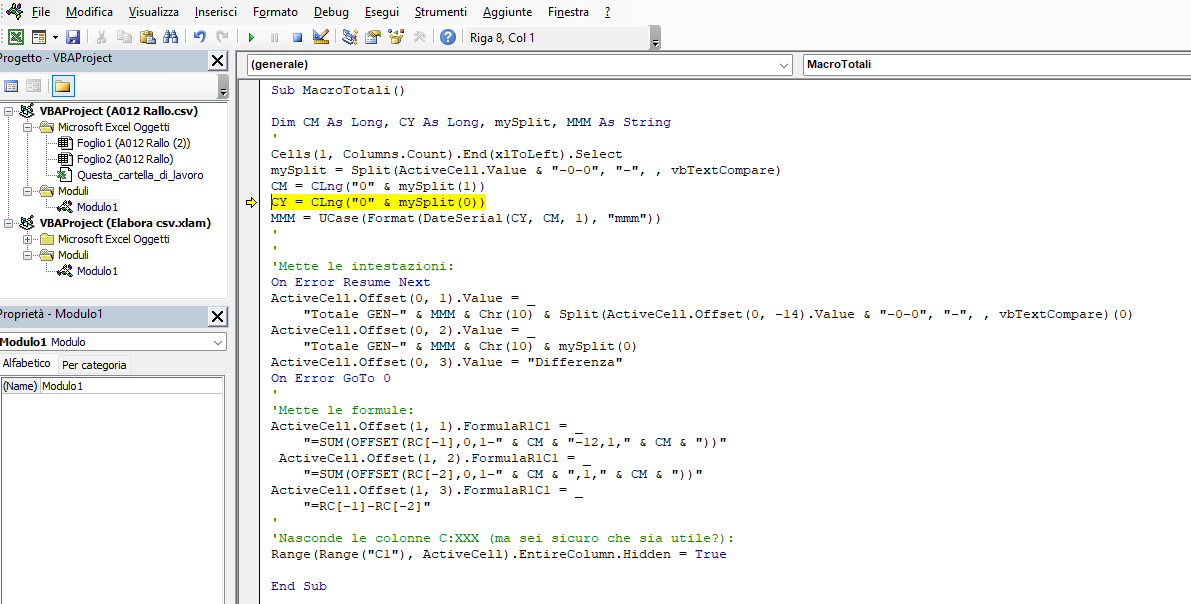1191x604 pixels.
Task: Open Help with the blue question icon
Action: pos(448,37)
